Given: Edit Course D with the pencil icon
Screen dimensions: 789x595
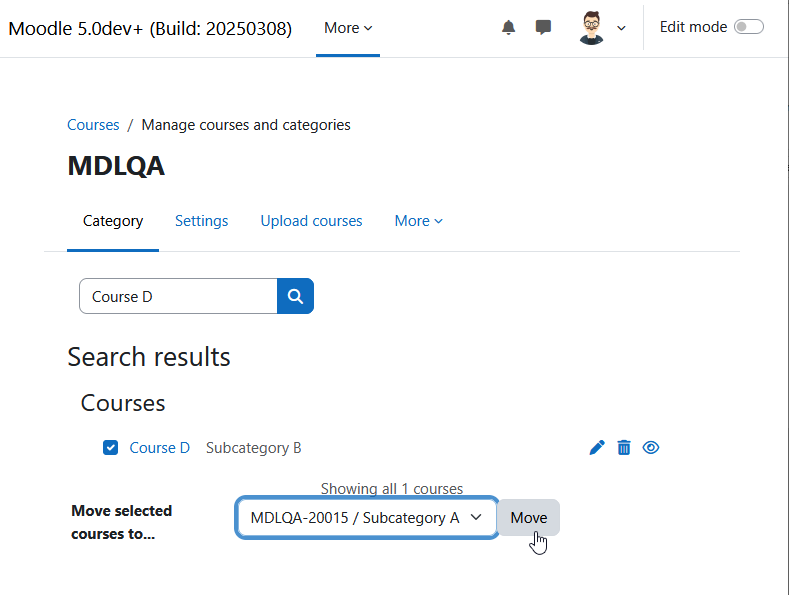Looking at the screenshot, I should 597,448.
